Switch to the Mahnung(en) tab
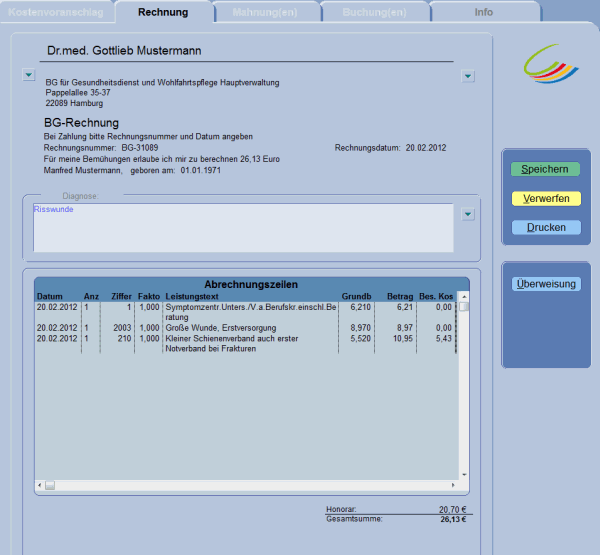The image size is (600, 555). click(267, 12)
